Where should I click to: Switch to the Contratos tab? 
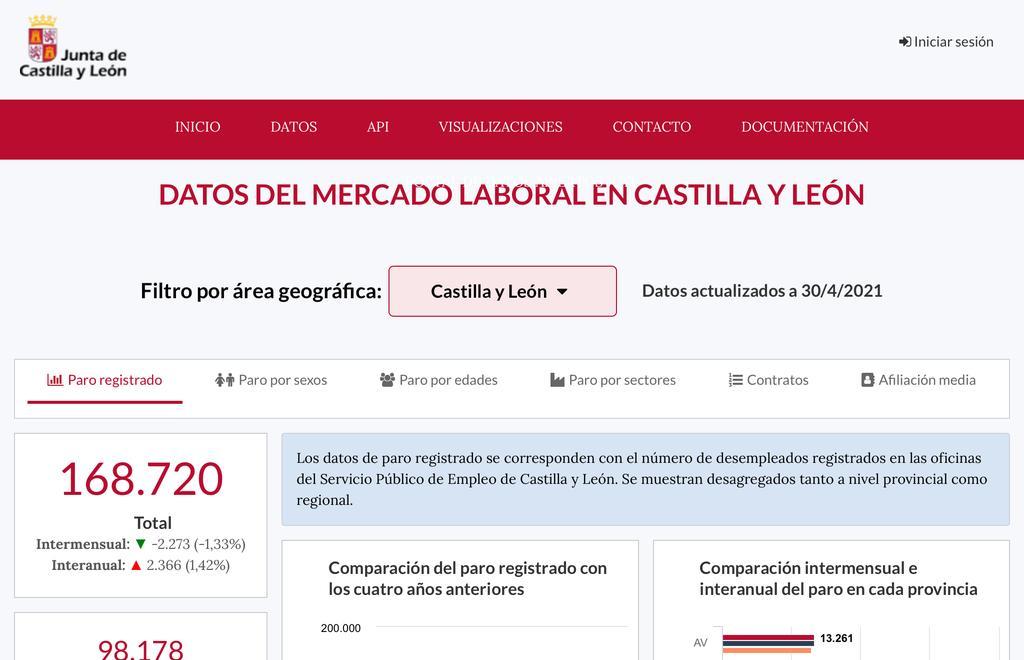point(768,380)
